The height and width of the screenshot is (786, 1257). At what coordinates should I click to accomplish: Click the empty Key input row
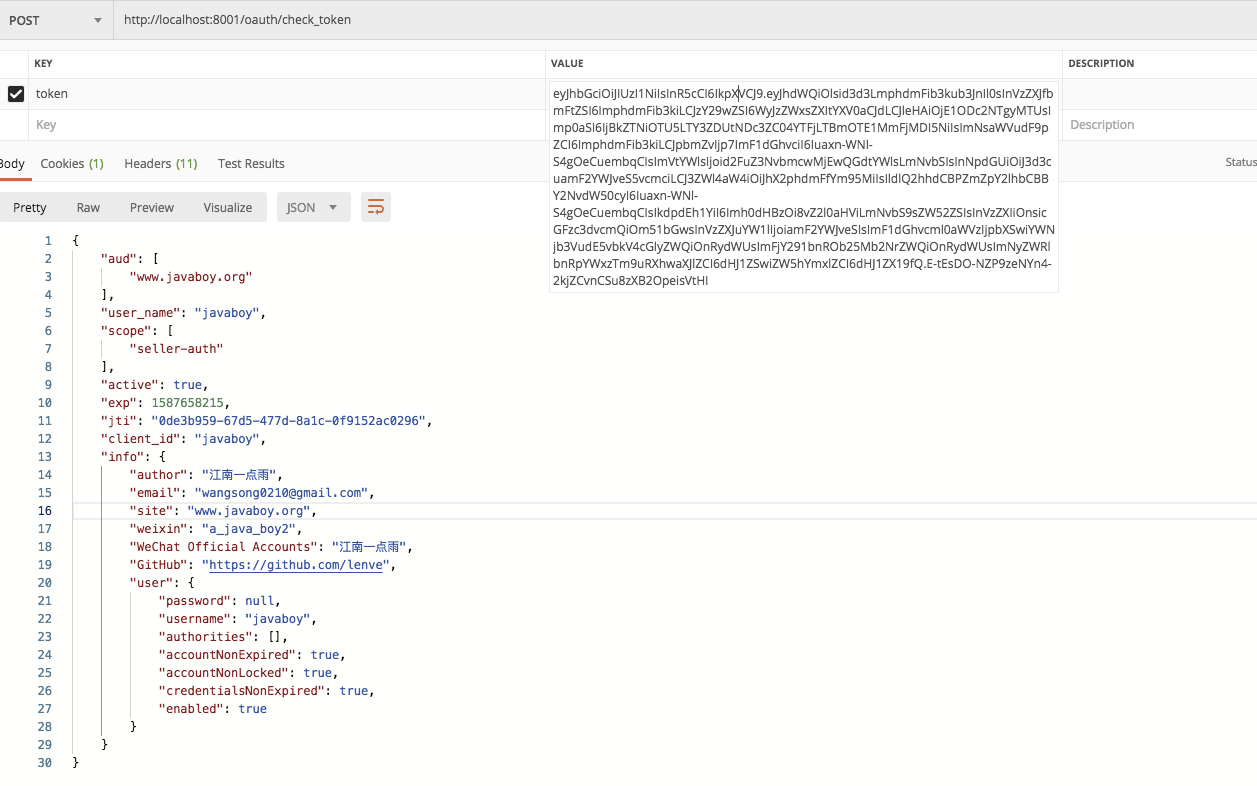point(200,124)
